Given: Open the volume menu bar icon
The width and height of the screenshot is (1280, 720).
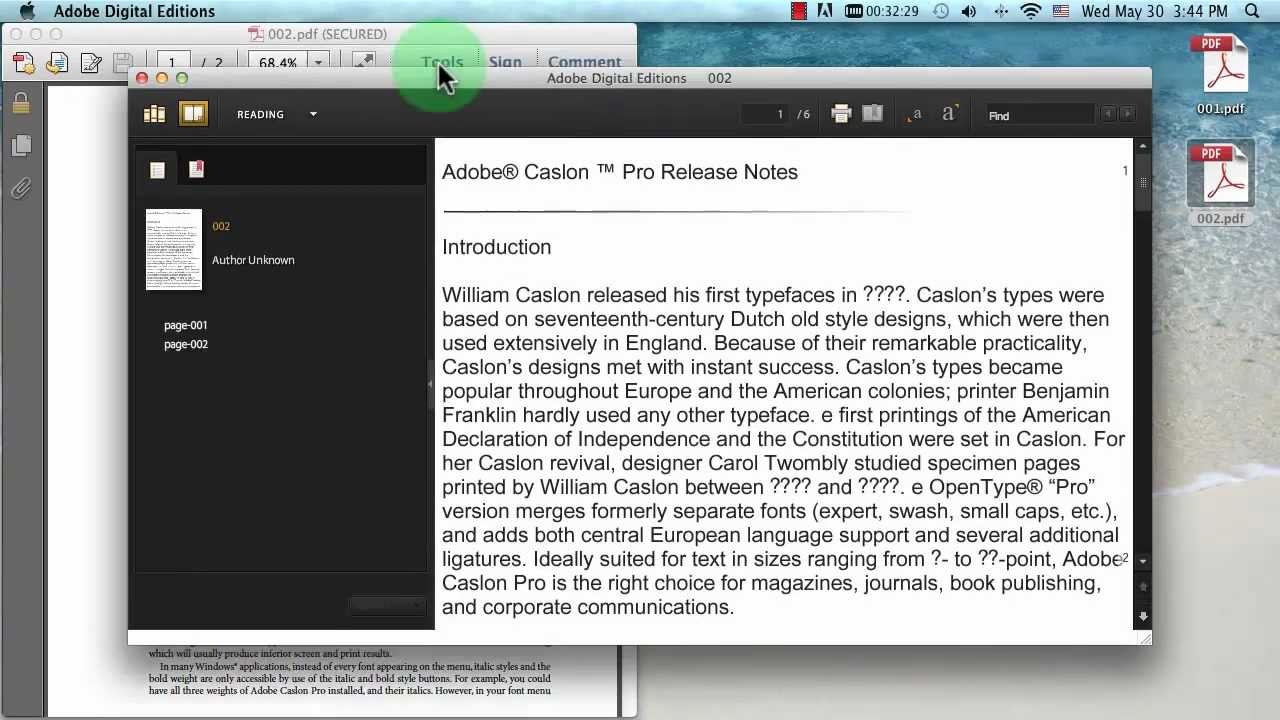Looking at the screenshot, I should pyautogui.click(x=969, y=11).
